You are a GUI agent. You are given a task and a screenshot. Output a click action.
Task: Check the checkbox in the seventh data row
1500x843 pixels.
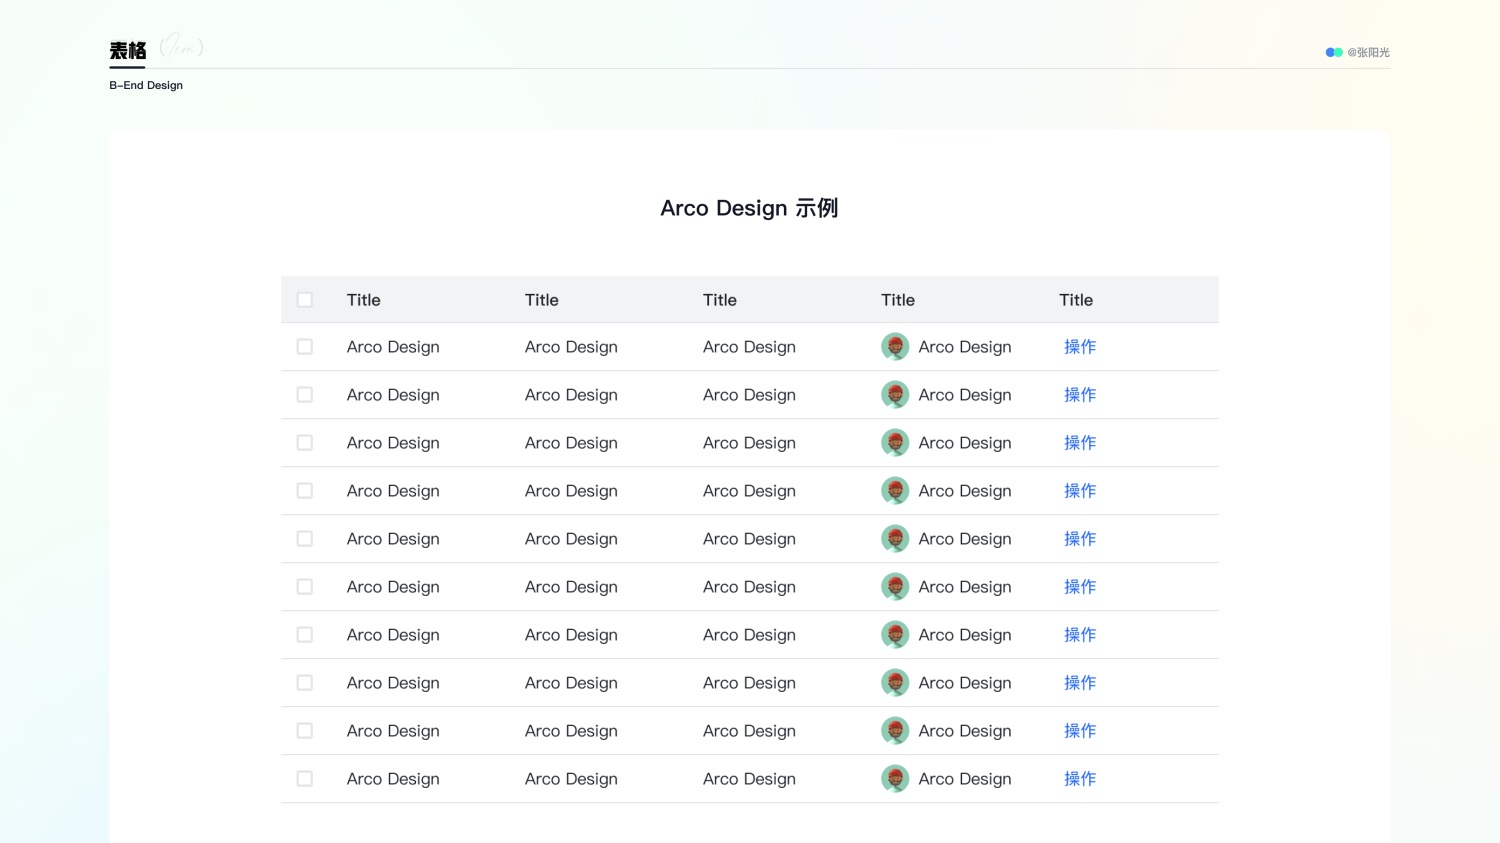[305, 635]
